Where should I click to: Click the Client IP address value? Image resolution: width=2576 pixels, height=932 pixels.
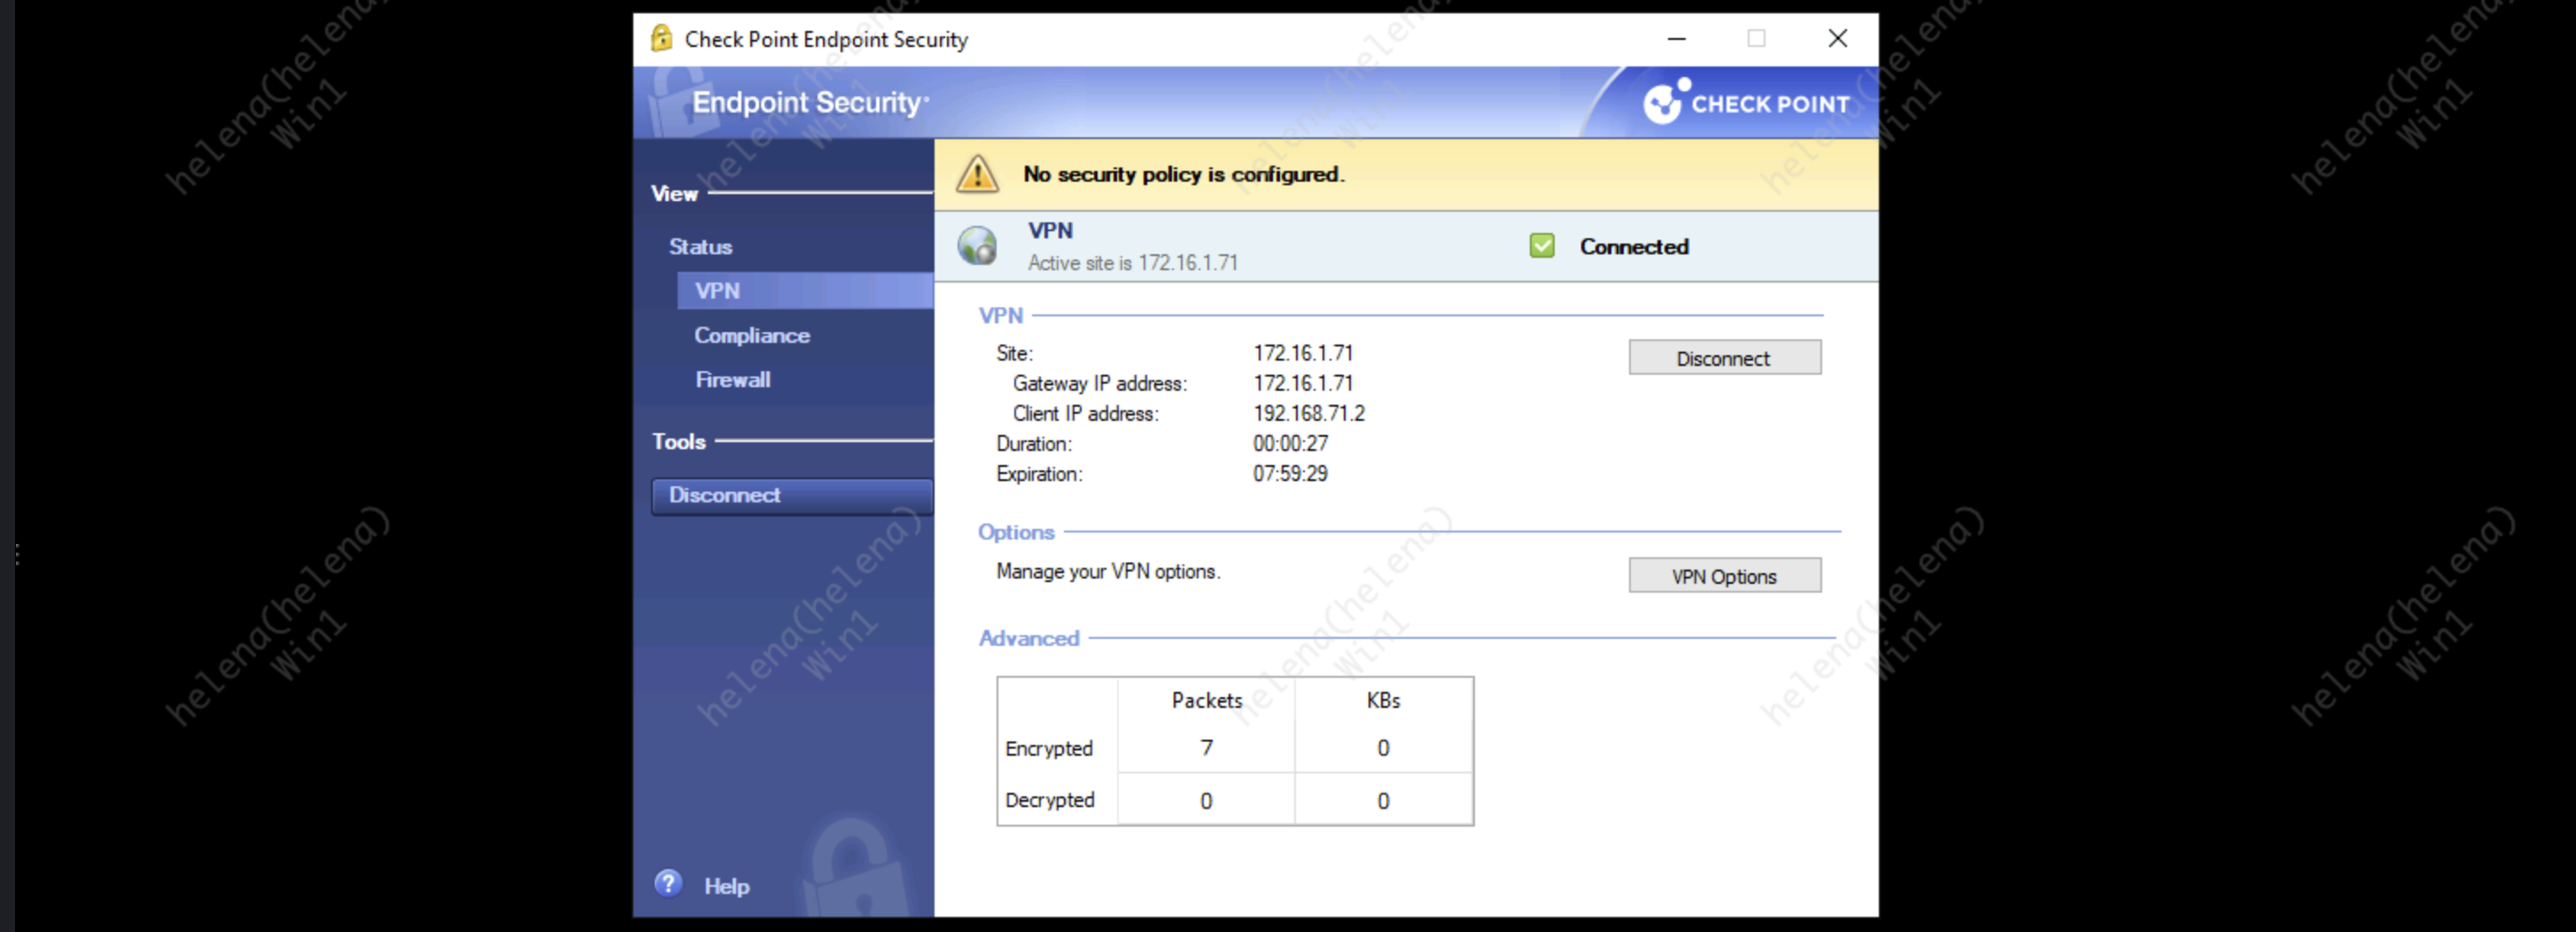point(1308,414)
